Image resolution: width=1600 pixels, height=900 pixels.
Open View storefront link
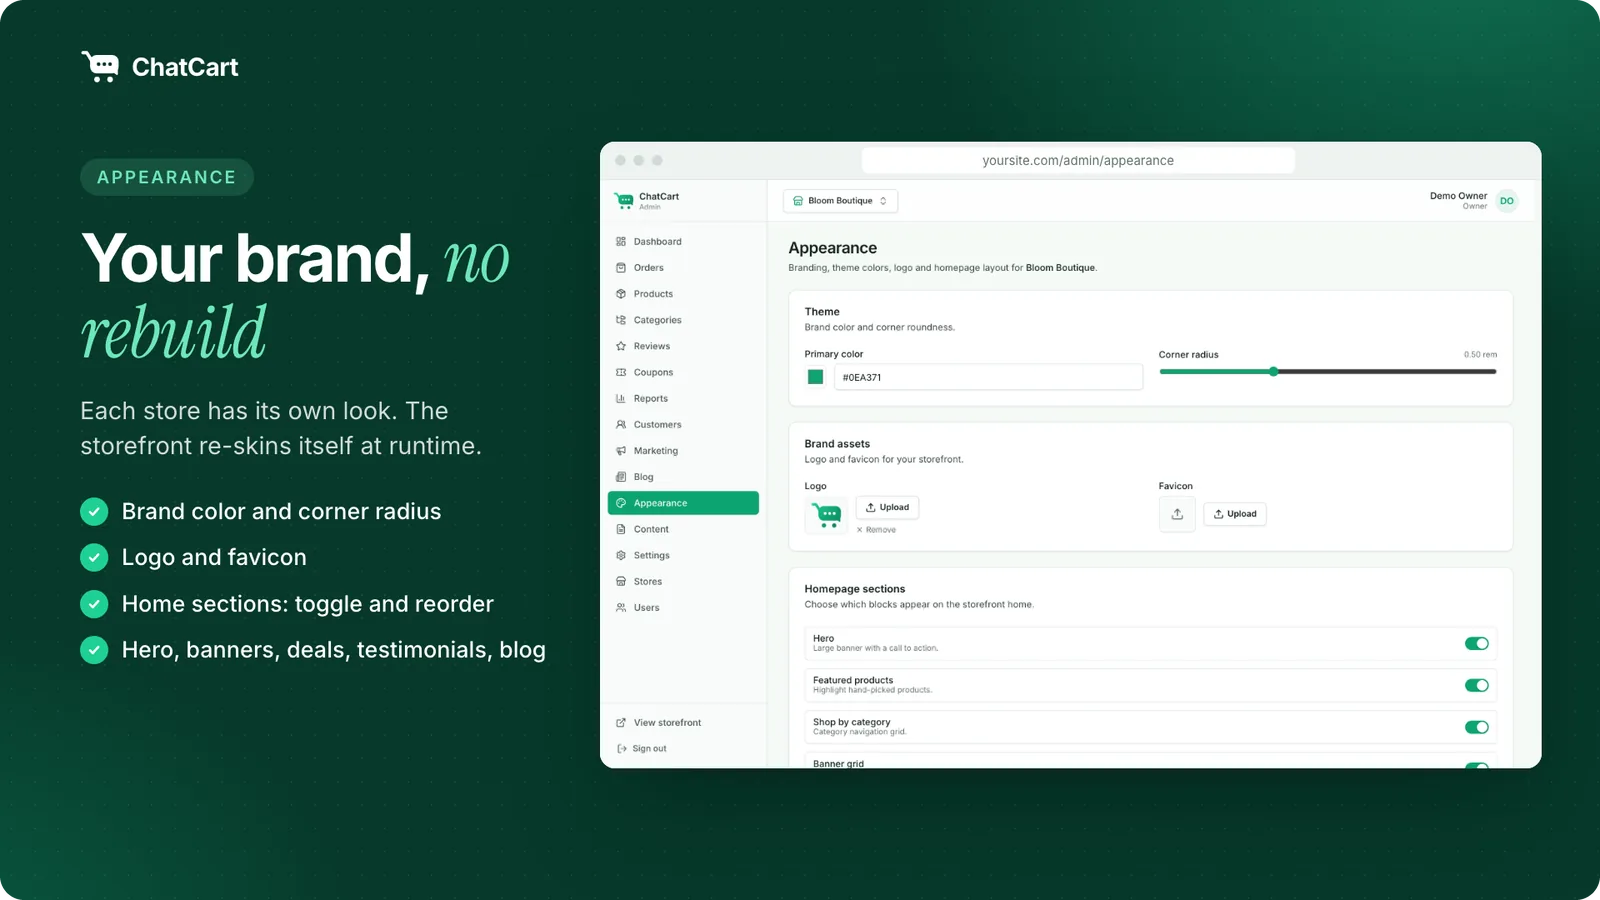click(x=659, y=723)
